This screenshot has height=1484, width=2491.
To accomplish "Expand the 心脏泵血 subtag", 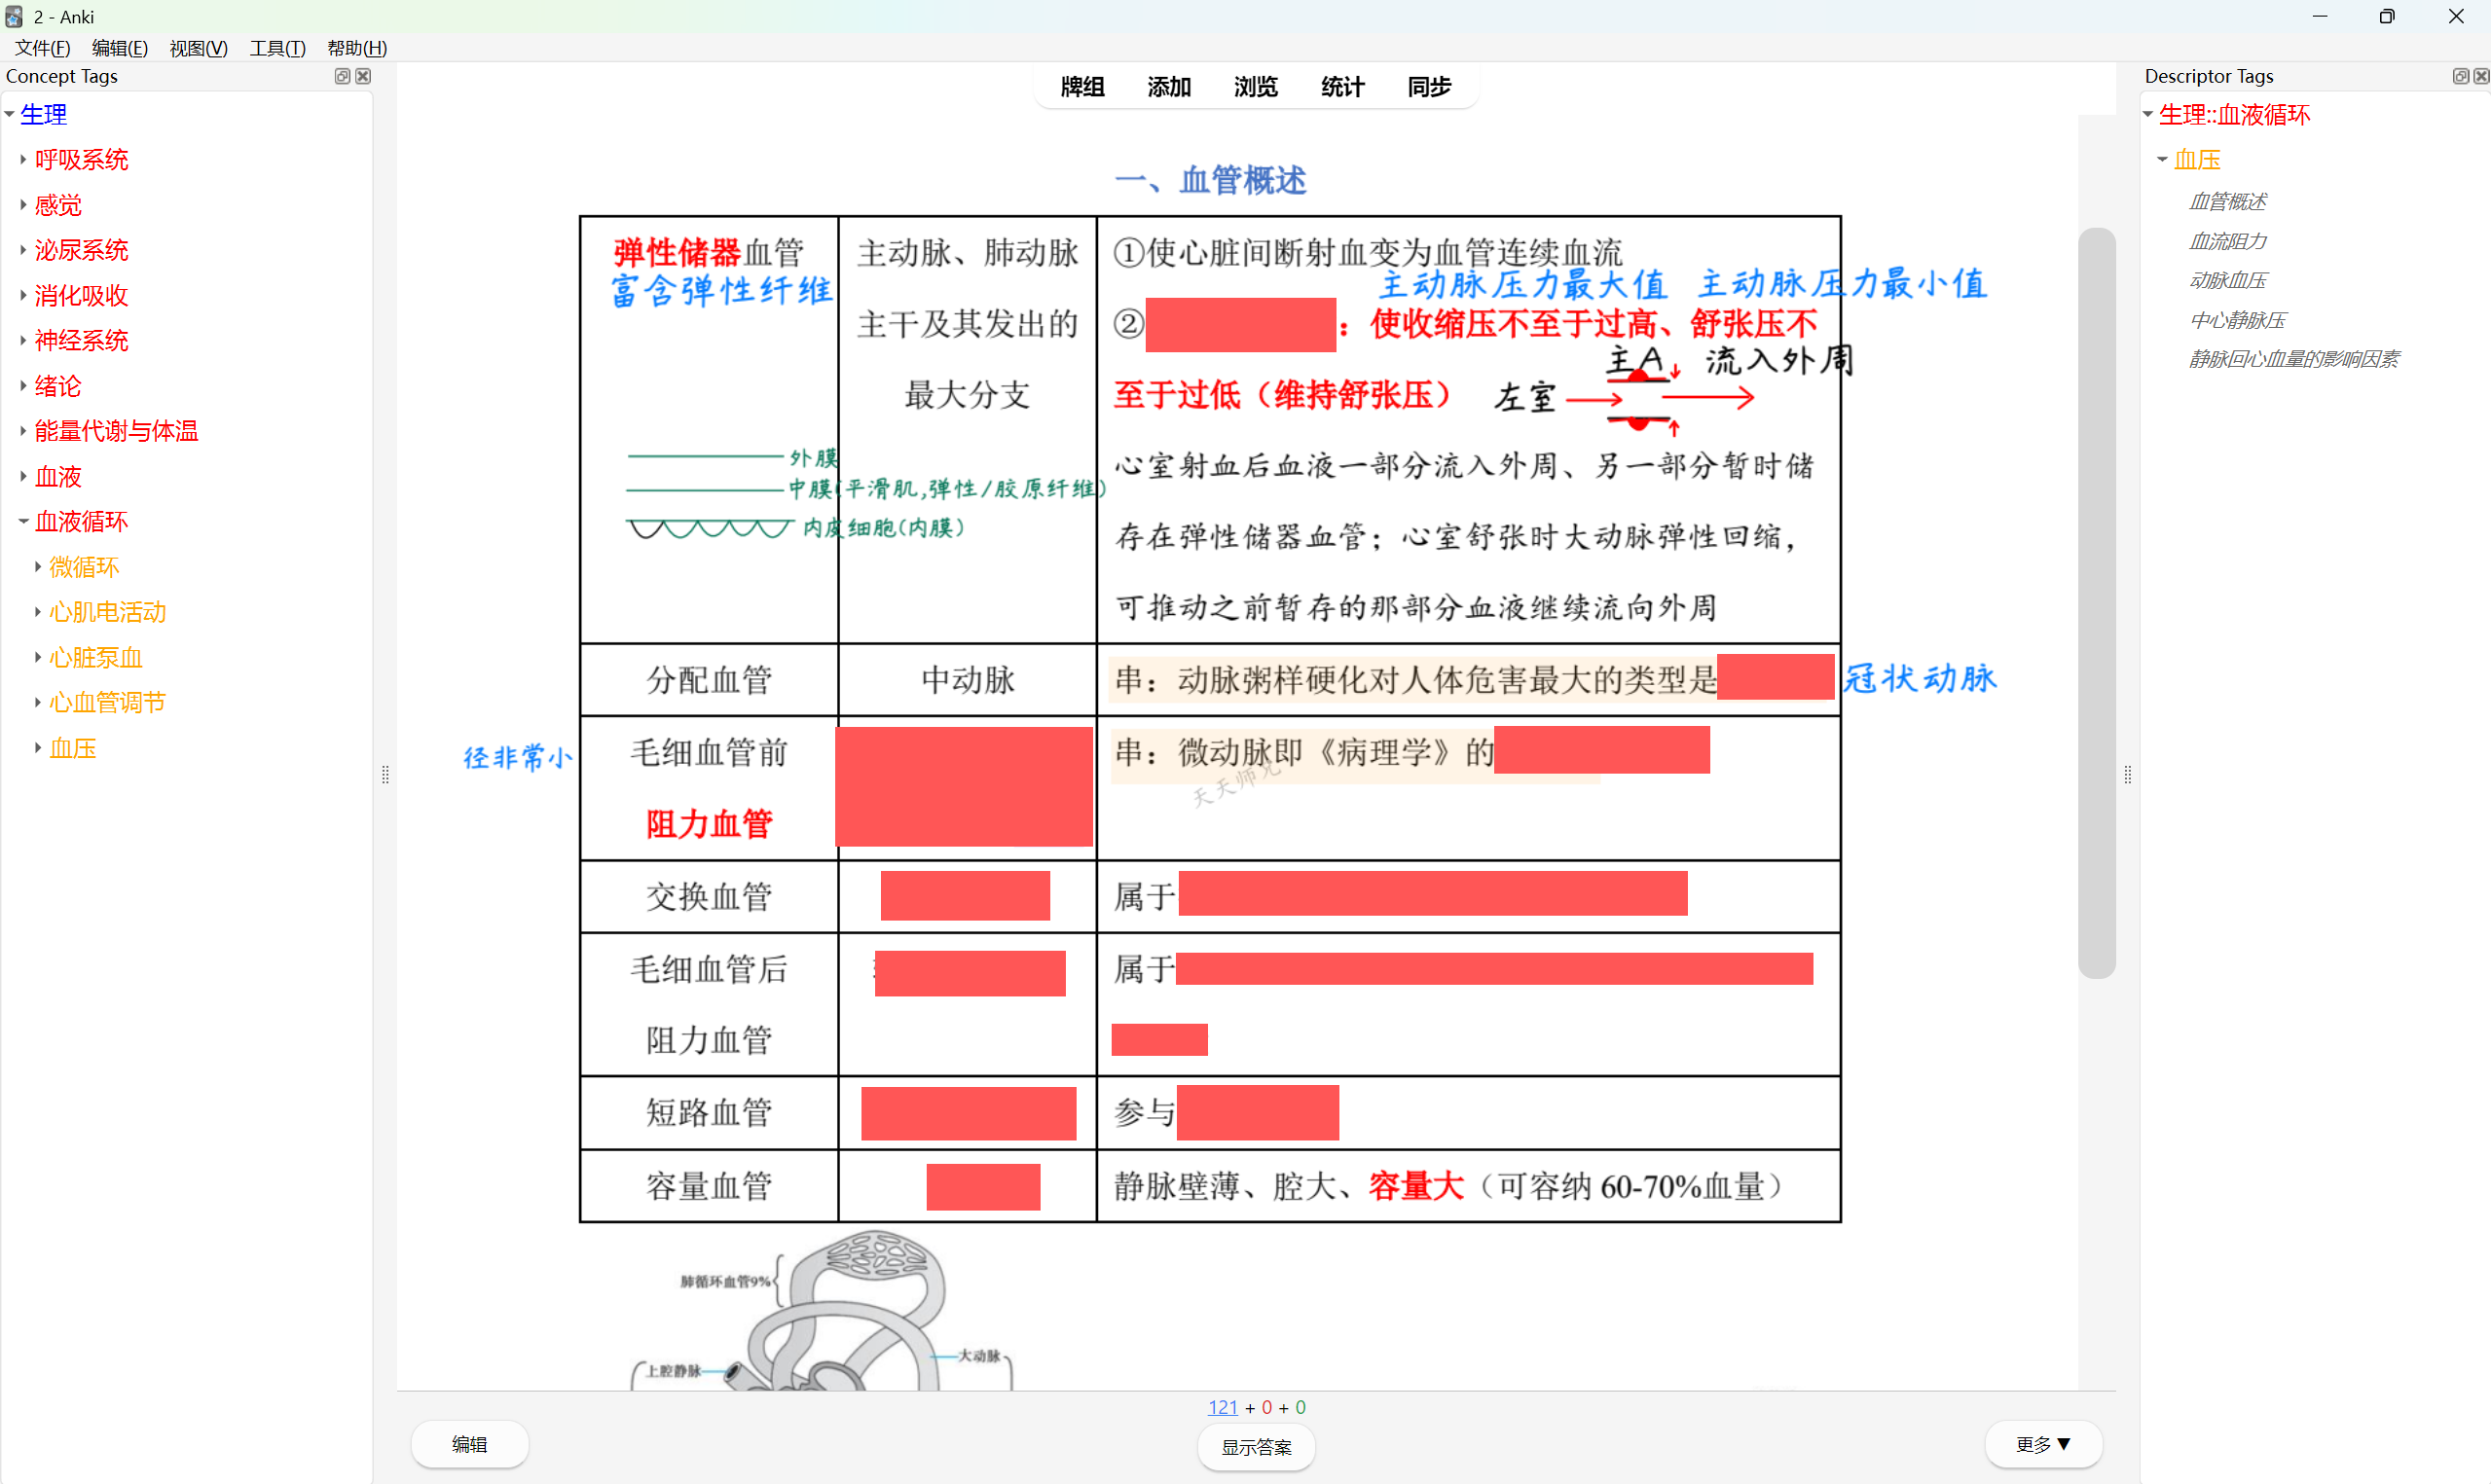I will tap(38, 657).
